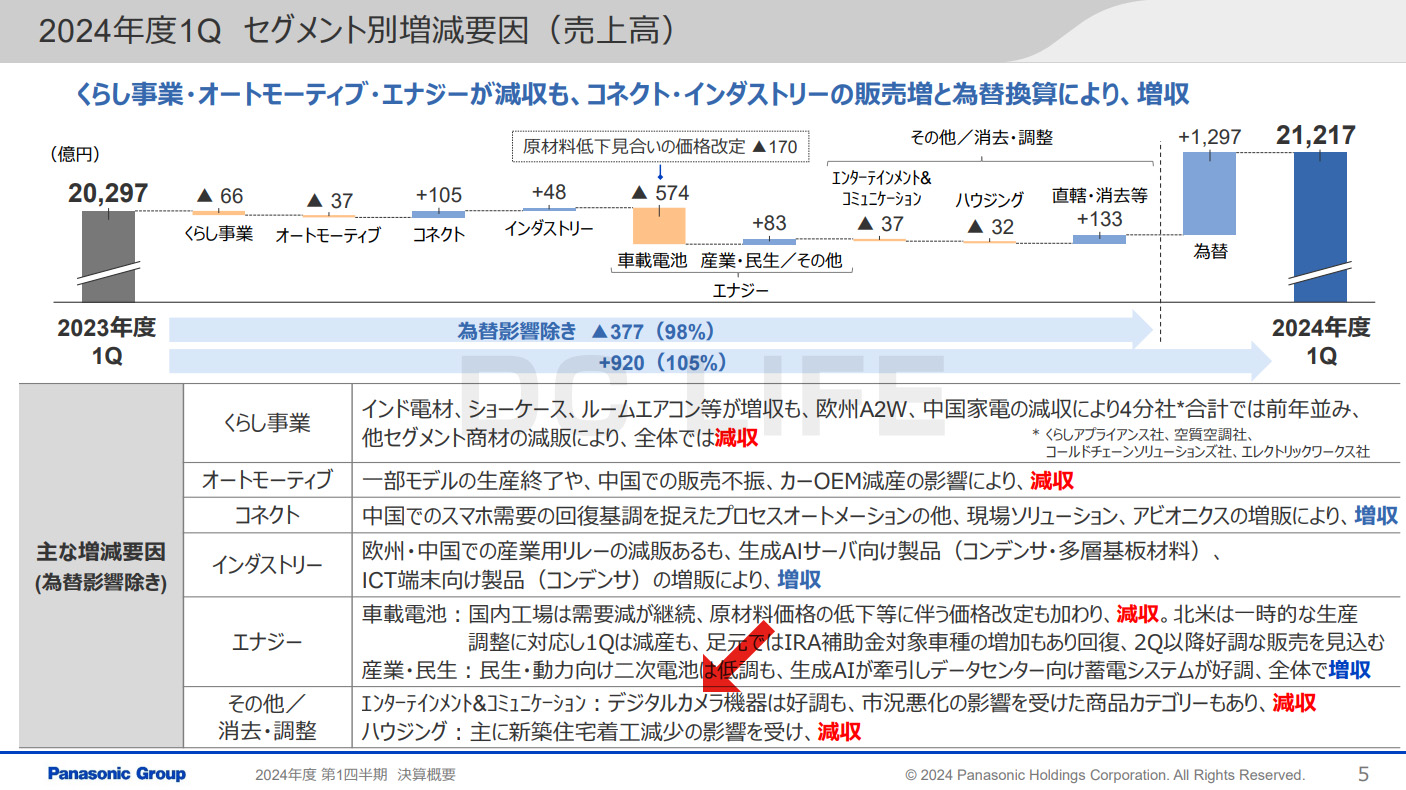This screenshot has height=790, width=1406.
Task: Click the blue 増収 in コネクト row
Action: [x=1376, y=515]
